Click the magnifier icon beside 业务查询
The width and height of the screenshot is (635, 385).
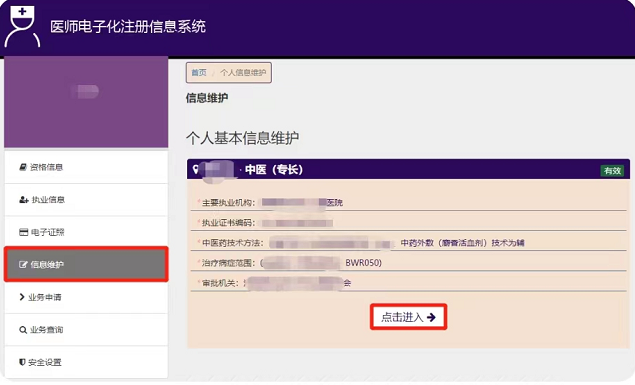tap(23, 330)
